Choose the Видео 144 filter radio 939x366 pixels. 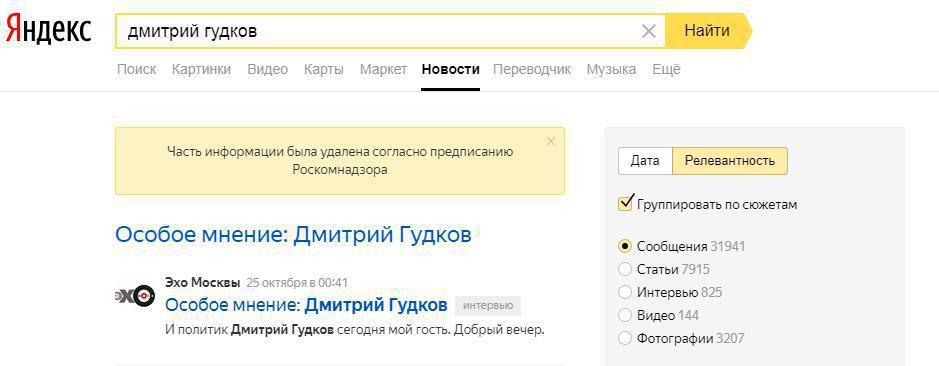point(625,316)
